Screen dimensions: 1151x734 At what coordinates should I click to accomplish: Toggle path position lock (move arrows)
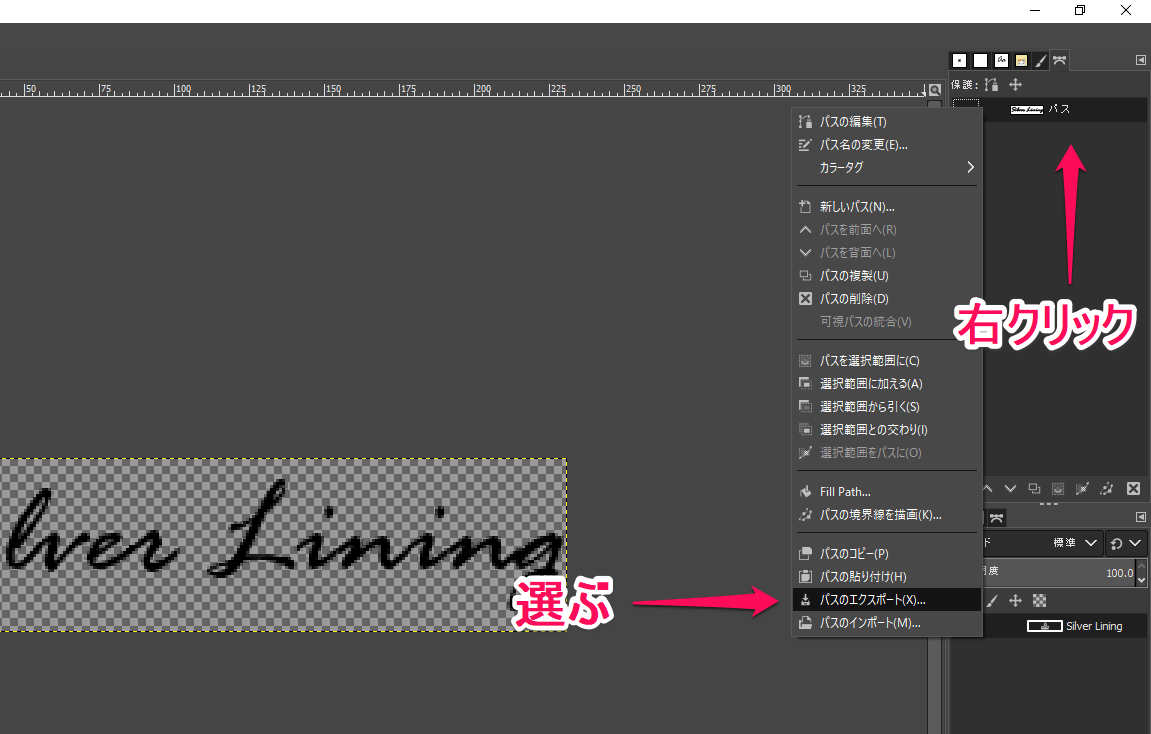point(1015,86)
